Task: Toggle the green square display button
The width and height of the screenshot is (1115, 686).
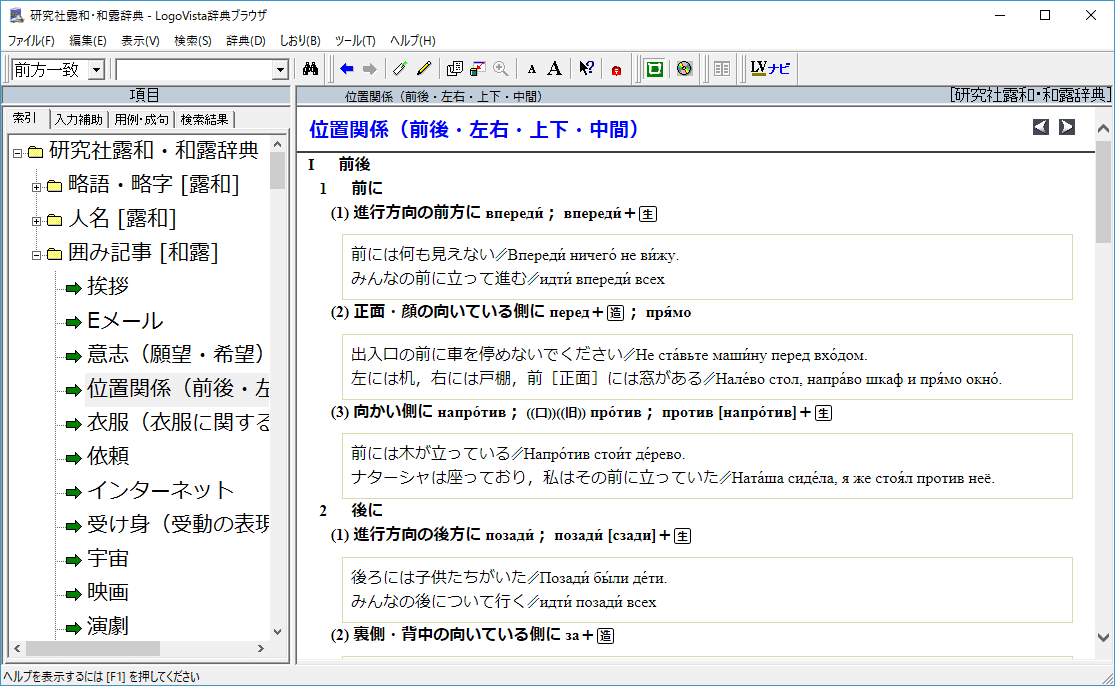Action: [655, 69]
